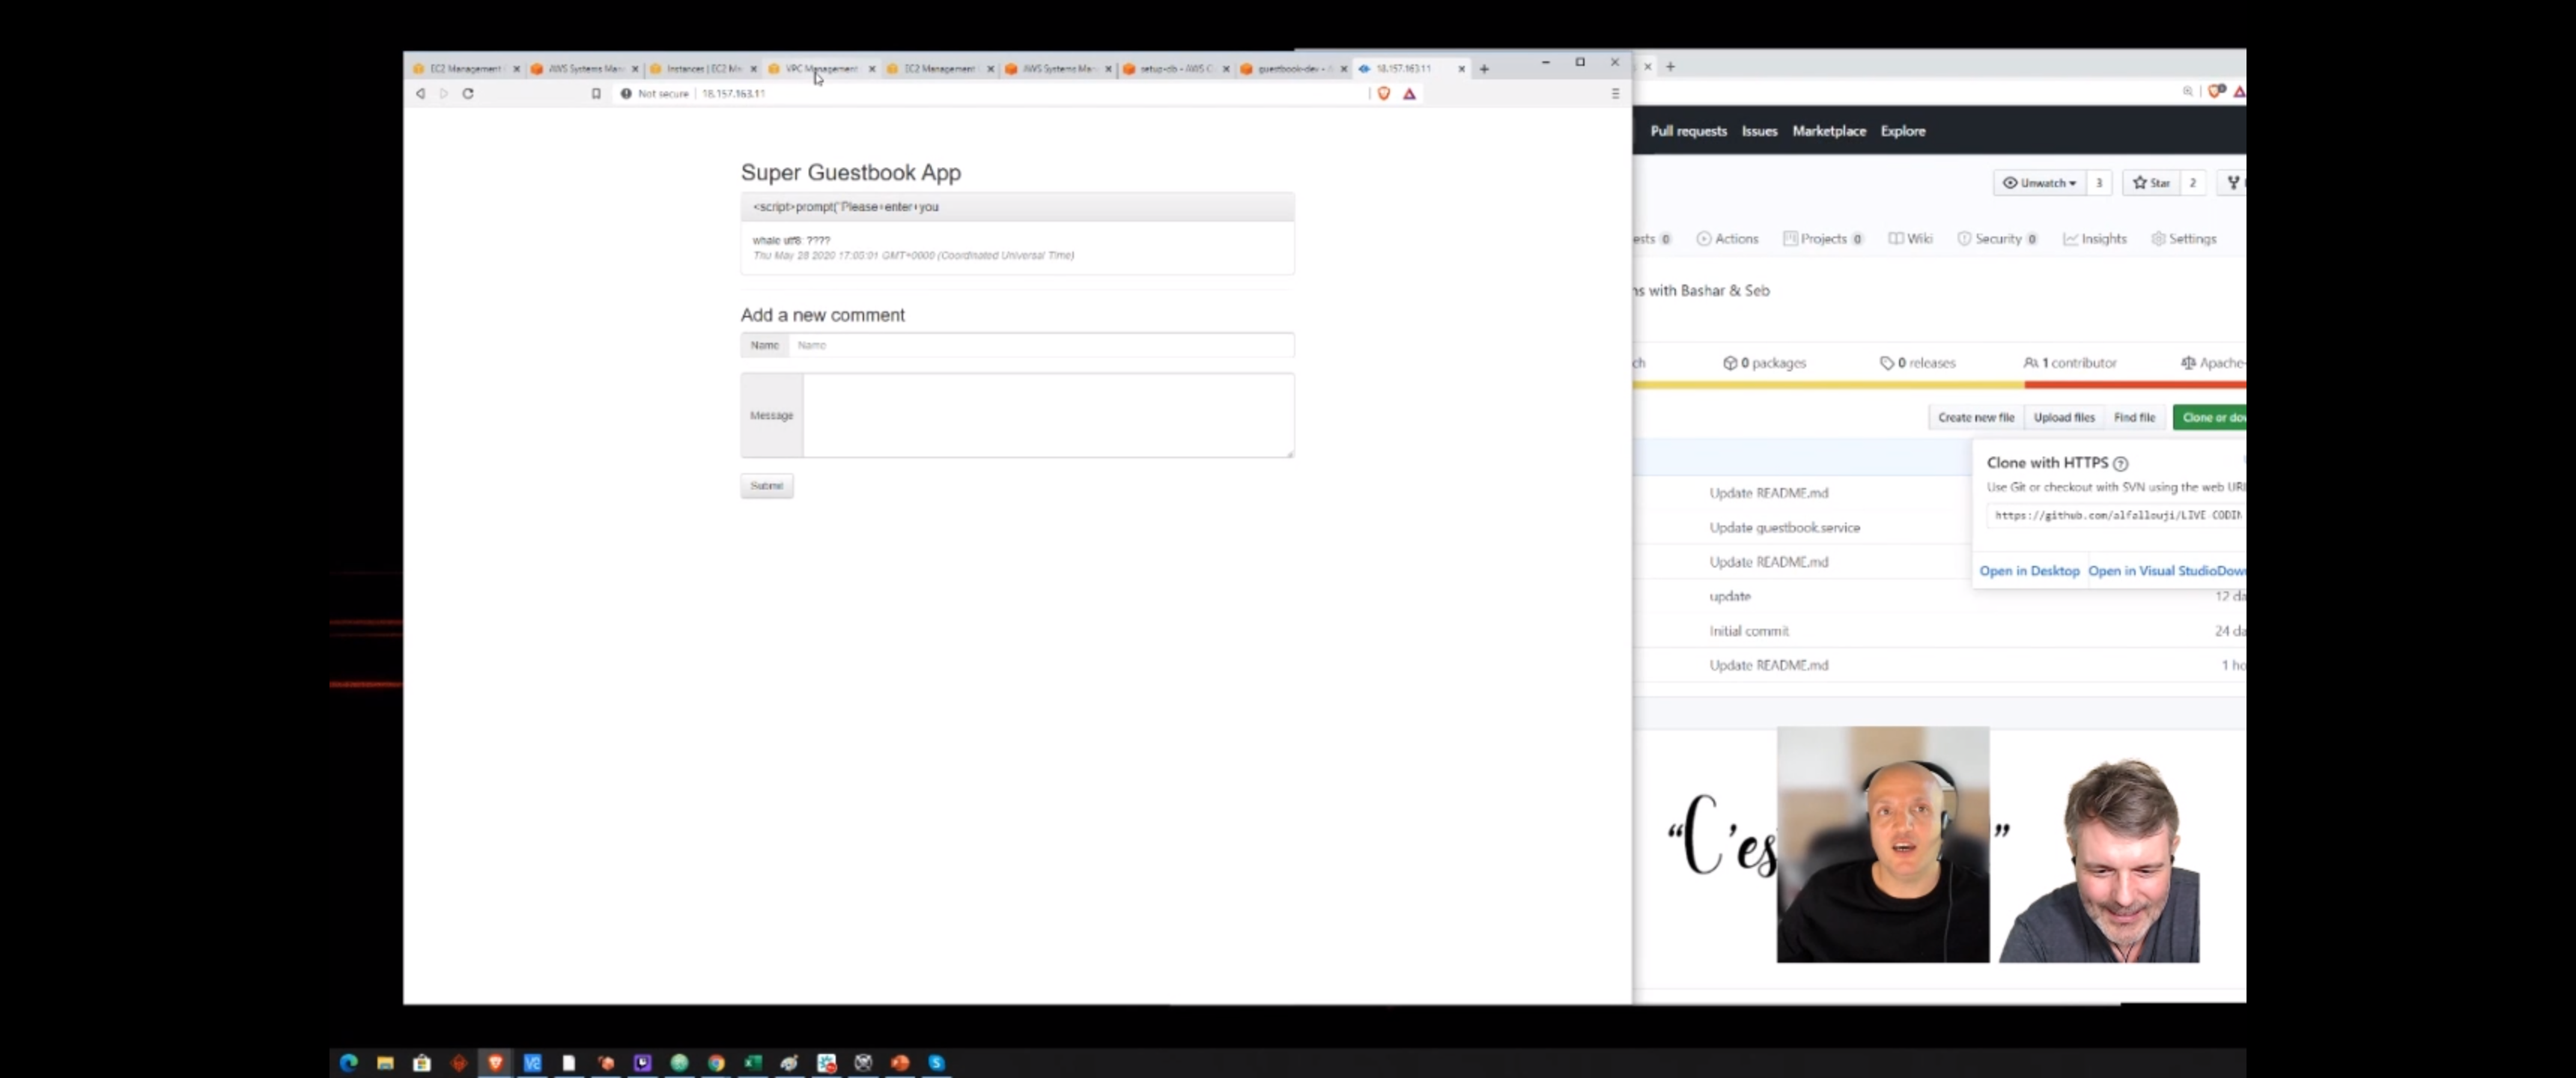Click the browser reload icon
The image size is (2576, 1078).
(468, 93)
